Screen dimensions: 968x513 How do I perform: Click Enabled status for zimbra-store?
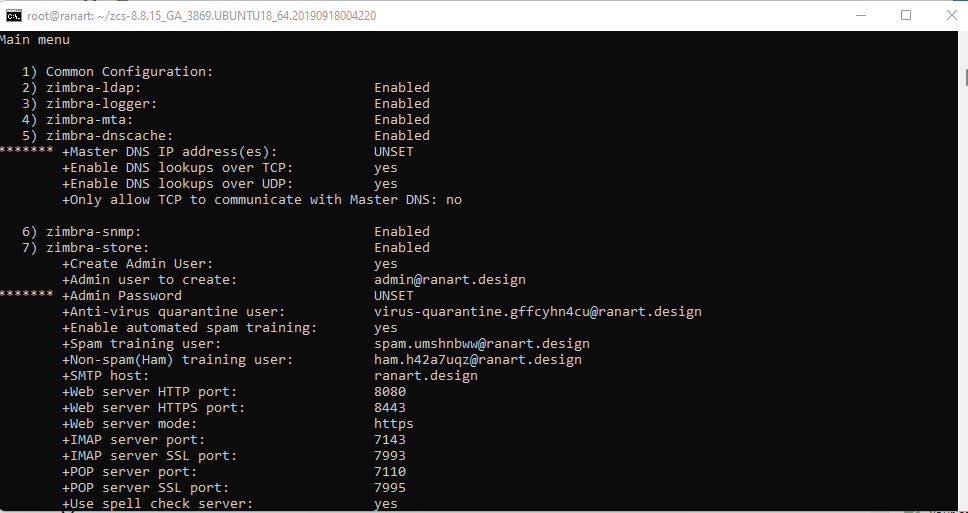click(x=402, y=248)
